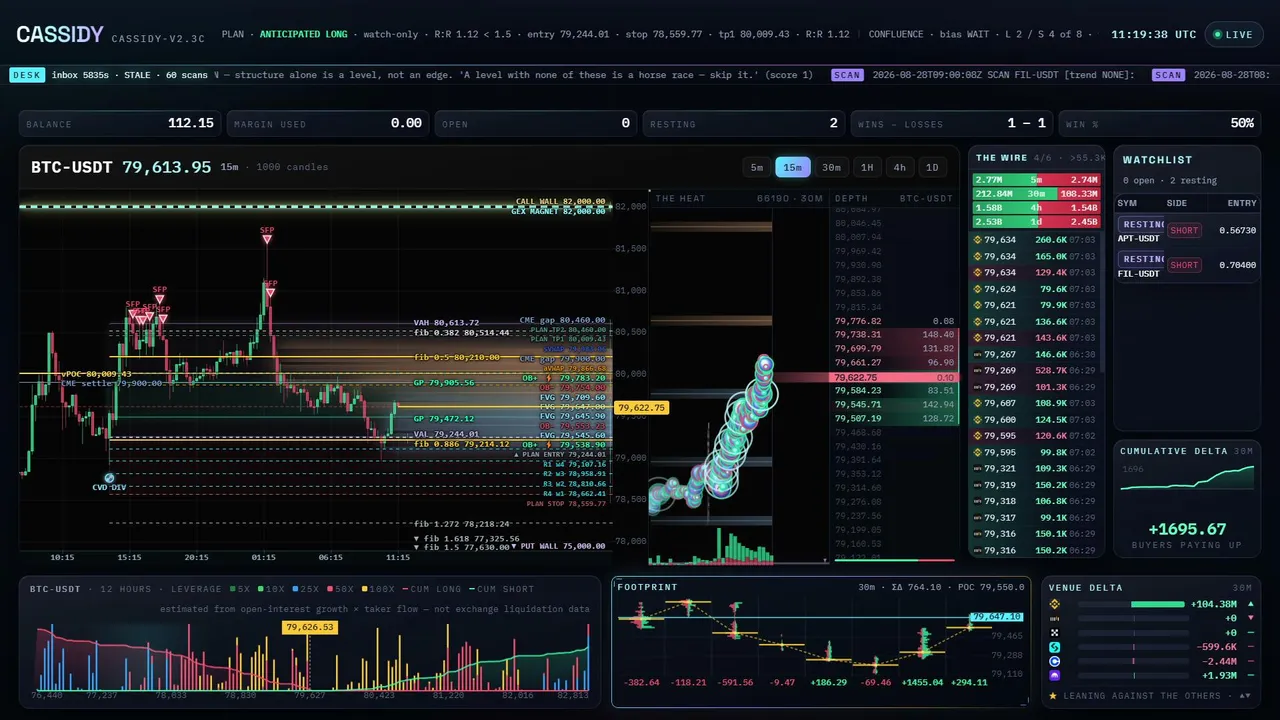Screen dimensions: 1280x720
Task: Click the 79,738.31 ask row in depth ladder
Action: [x=895, y=334]
